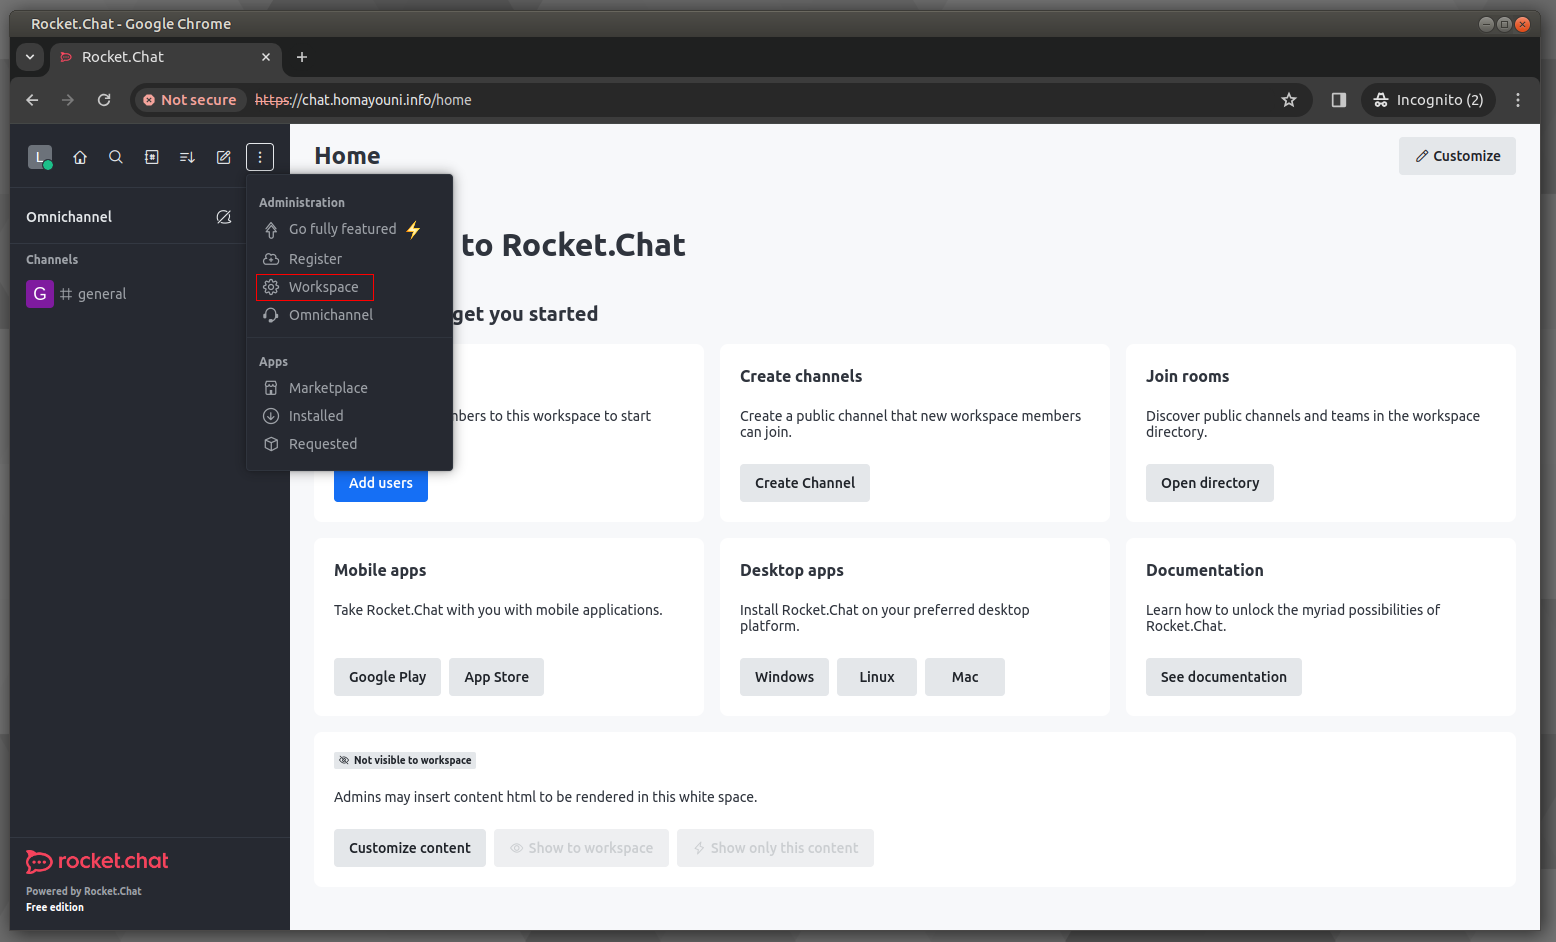Click See documentation button

point(1224,677)
